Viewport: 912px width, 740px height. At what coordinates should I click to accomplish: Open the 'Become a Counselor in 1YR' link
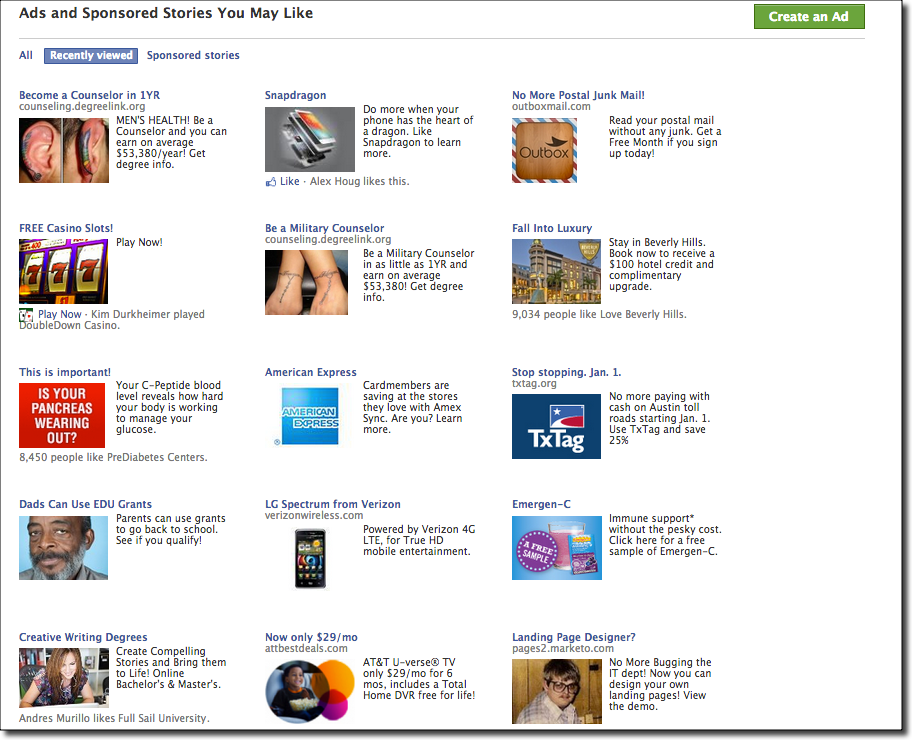89,96
